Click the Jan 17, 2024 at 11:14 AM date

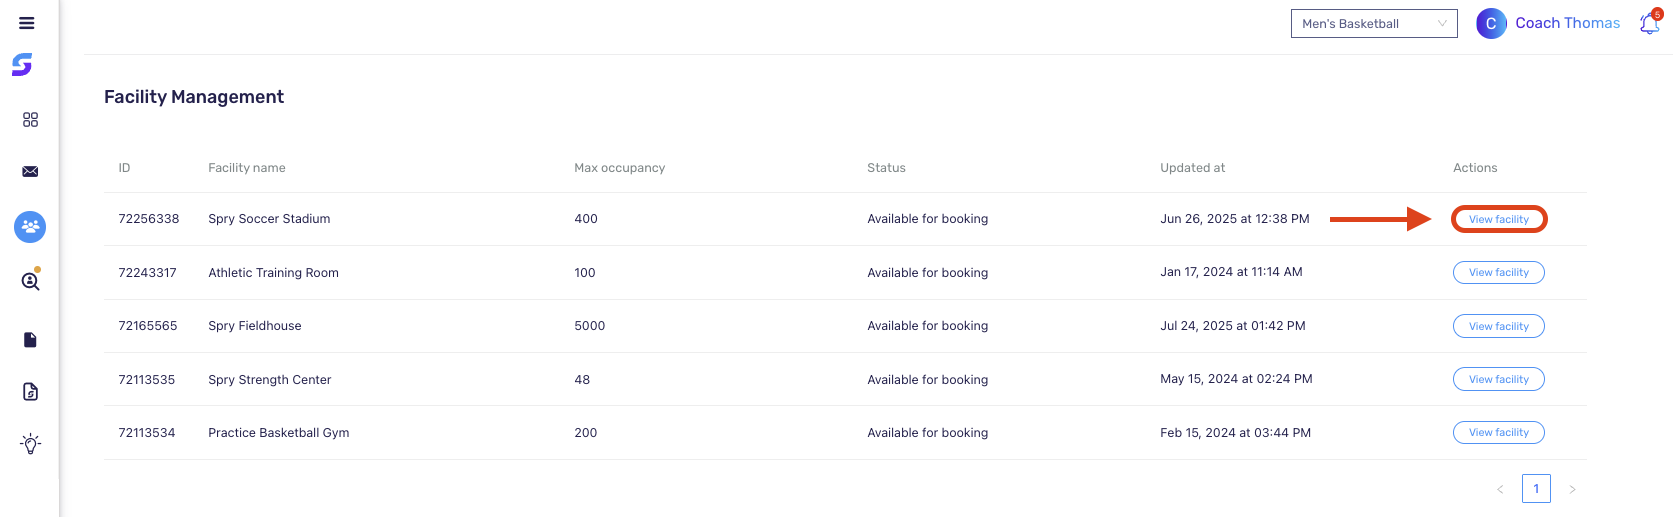coord(1231,272)
